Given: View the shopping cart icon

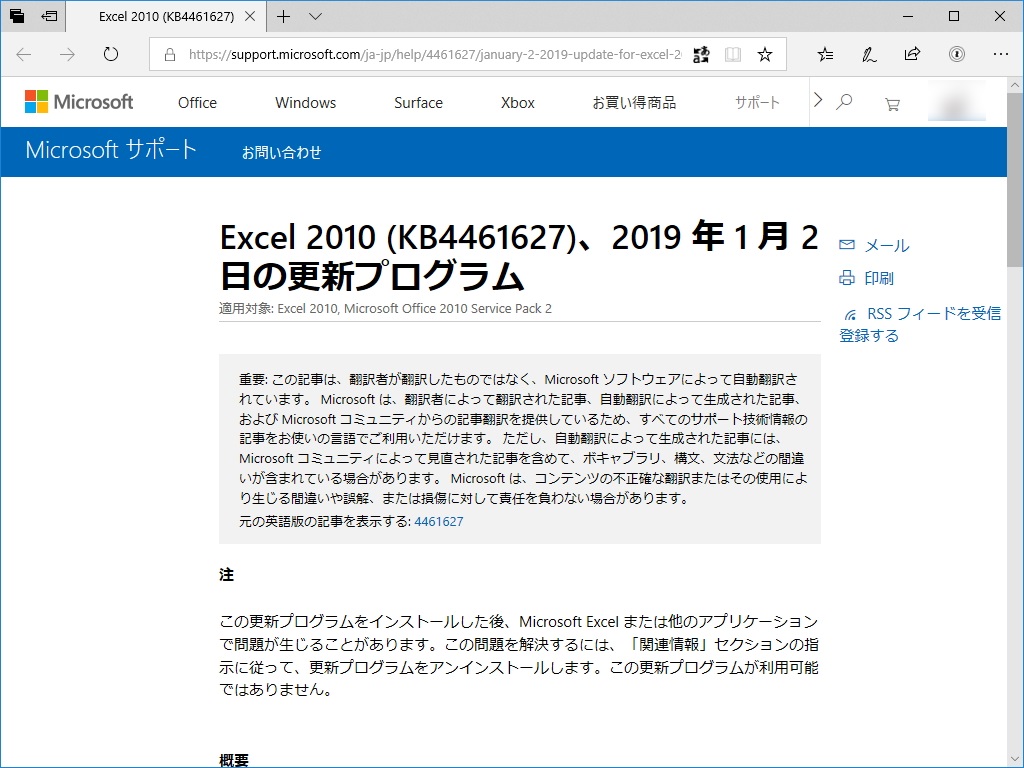Looking at the screenshot, I should (892, 103).
